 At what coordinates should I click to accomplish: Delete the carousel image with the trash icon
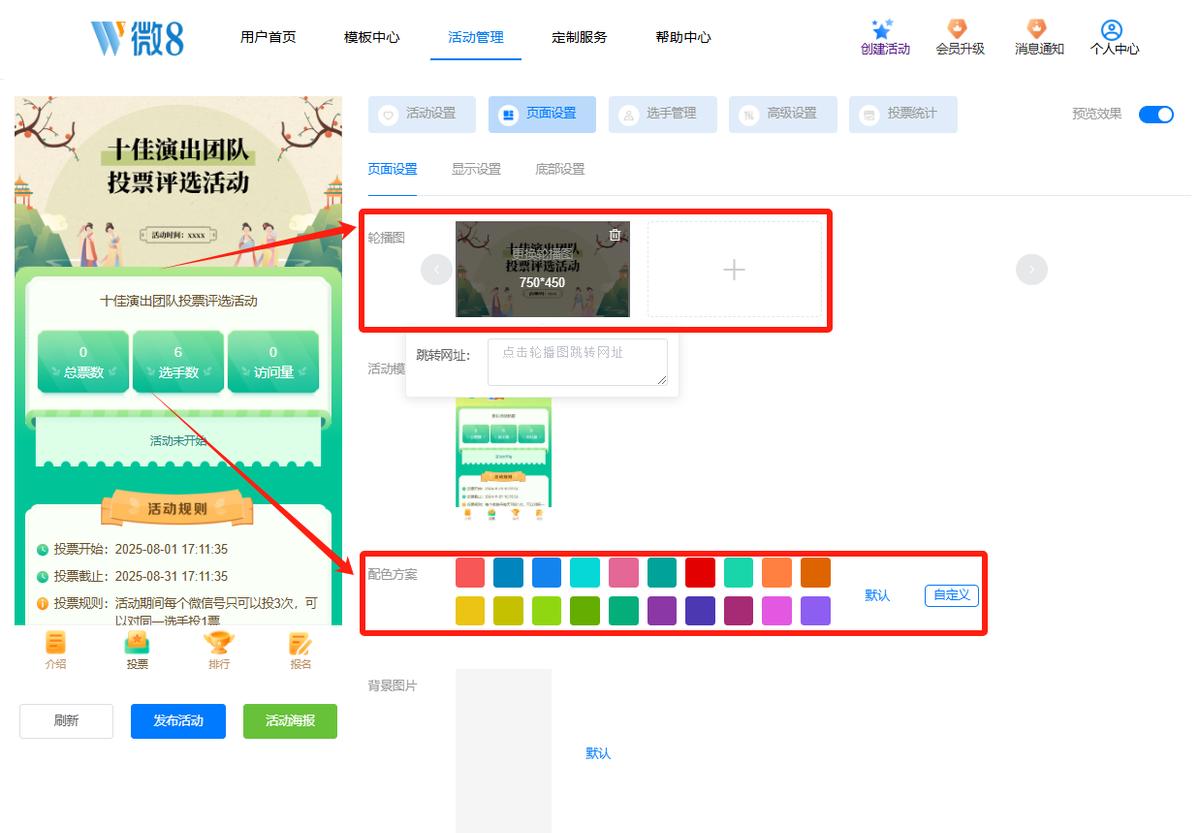click(615, 235)
